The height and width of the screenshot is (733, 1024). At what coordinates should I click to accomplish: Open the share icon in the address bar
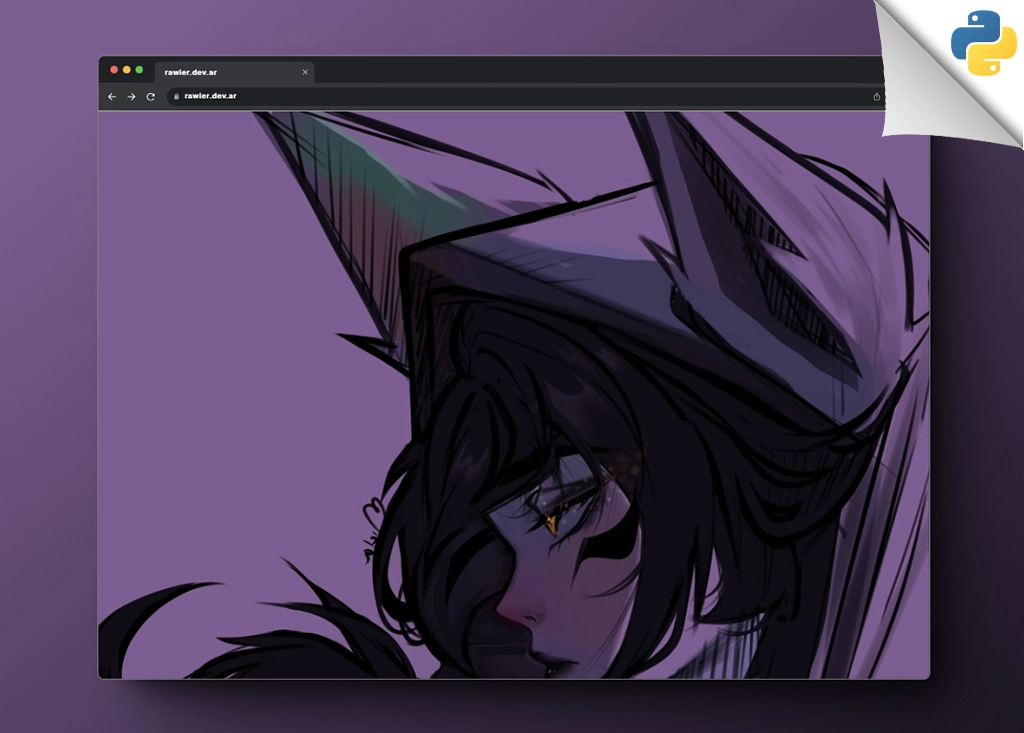point(876,97)
